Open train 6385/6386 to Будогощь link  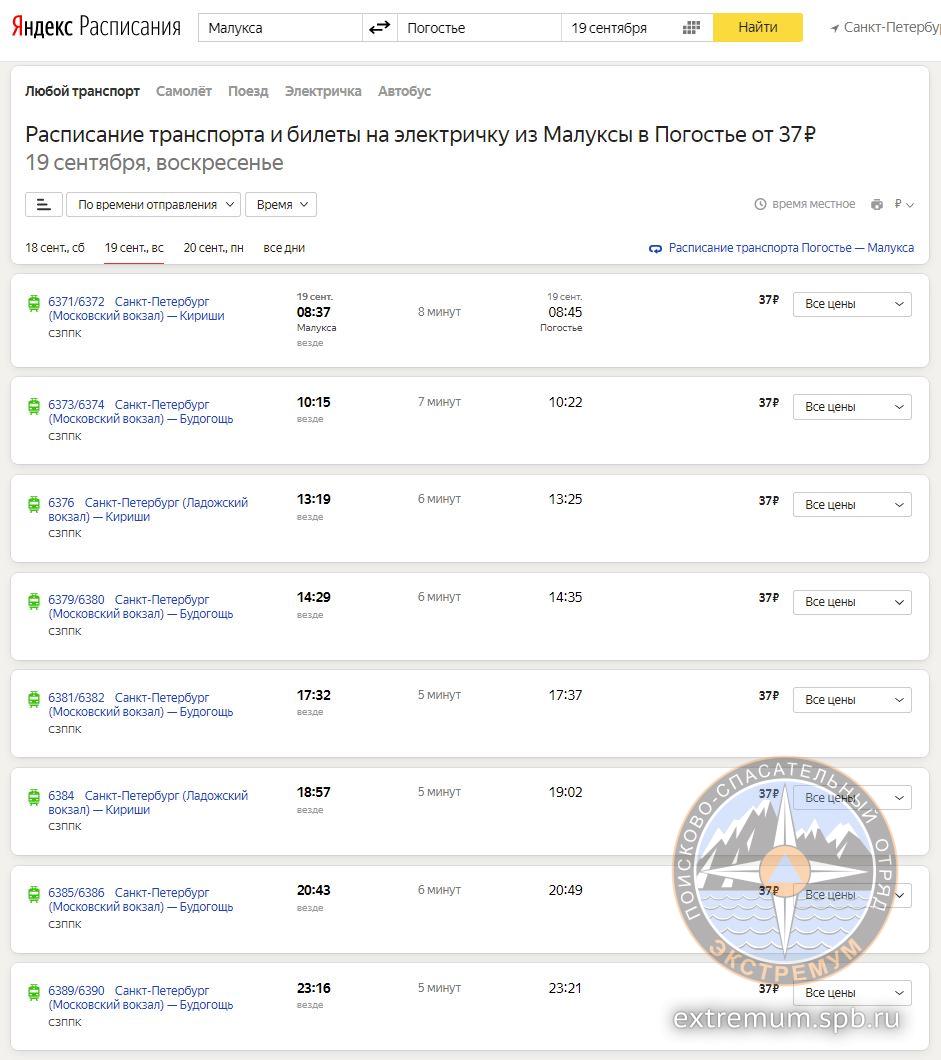(141, 900)
